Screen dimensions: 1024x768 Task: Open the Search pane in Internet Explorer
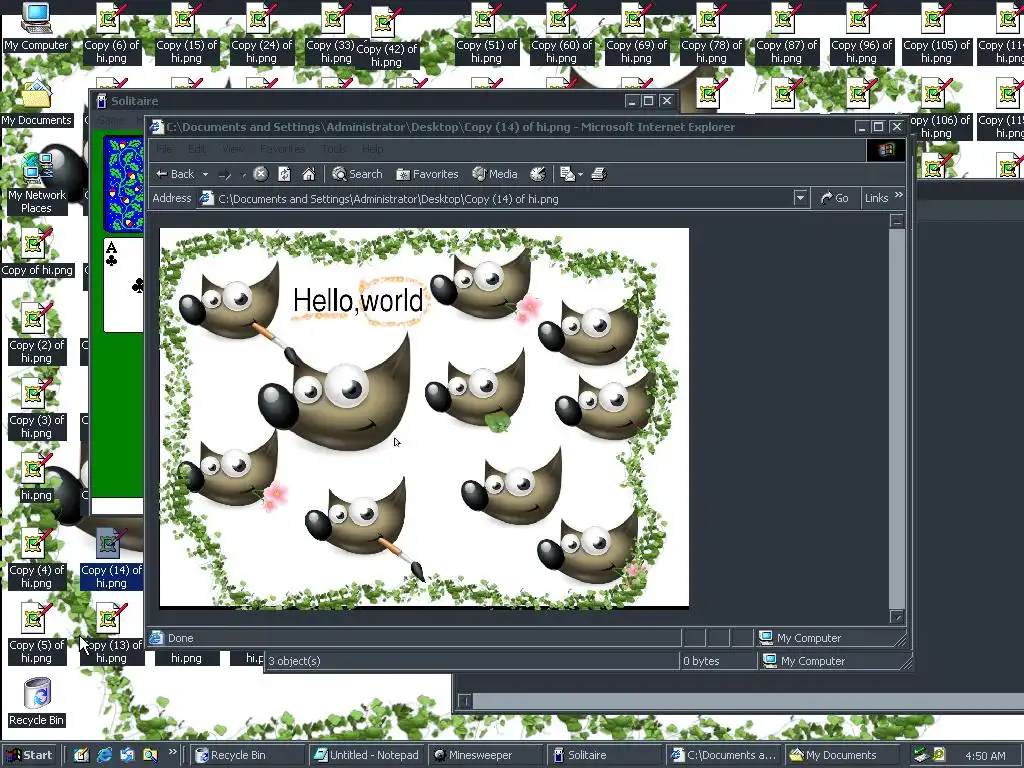(x=357, y=174)
